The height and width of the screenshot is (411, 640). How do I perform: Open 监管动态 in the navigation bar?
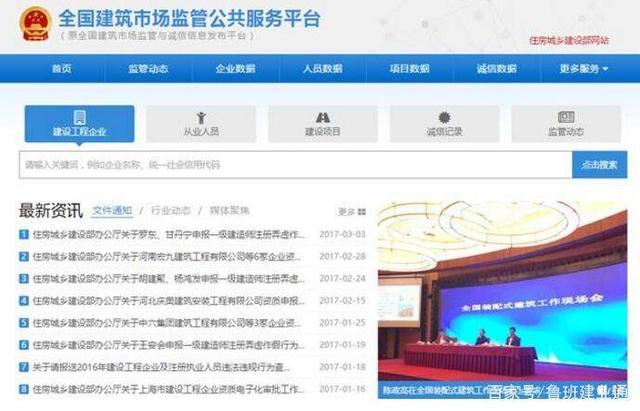click(x=148, y=69)
